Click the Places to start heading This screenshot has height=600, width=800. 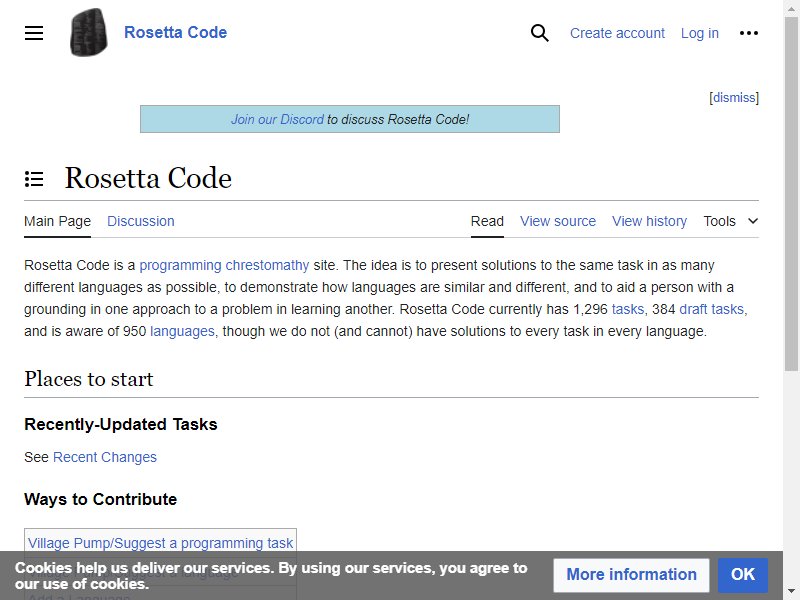click(88, 379)
